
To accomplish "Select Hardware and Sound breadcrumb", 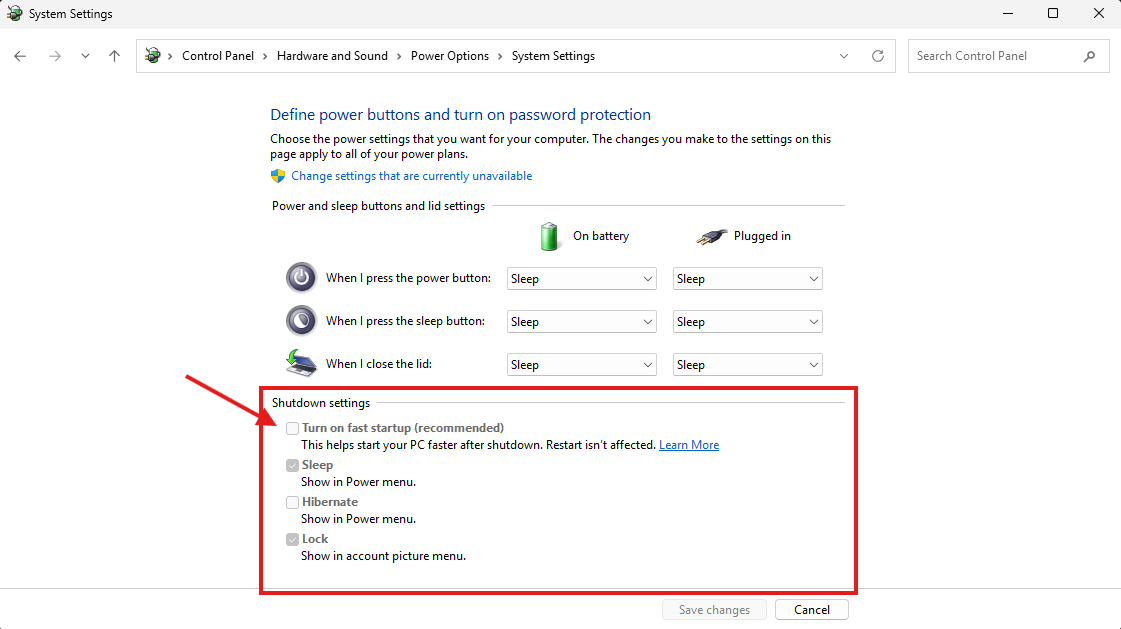I will click(332, 56).
